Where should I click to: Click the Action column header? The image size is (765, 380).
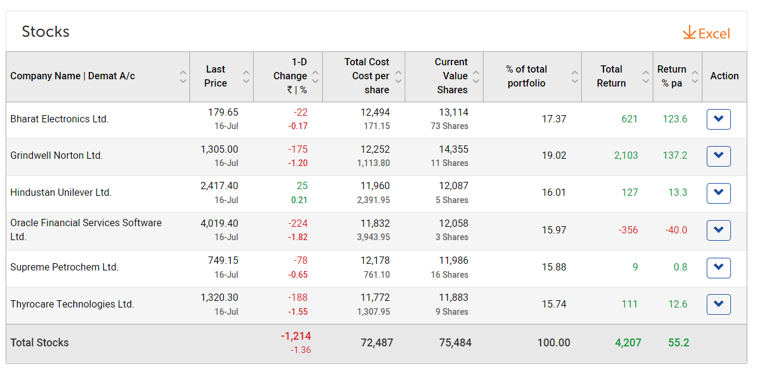pyautogui.click(x=724, y=76)
